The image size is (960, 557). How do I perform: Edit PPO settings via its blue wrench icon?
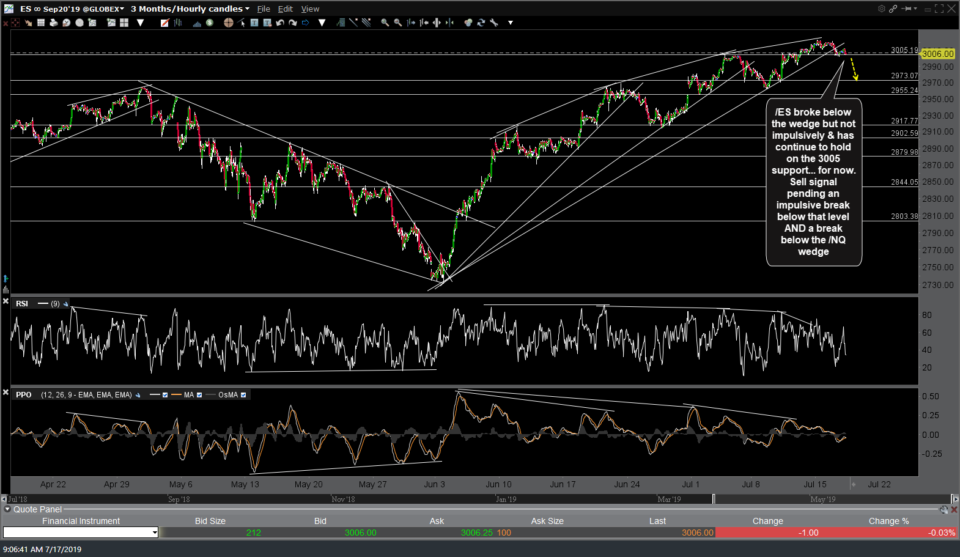pyautogui.click(x=138, y=395)
